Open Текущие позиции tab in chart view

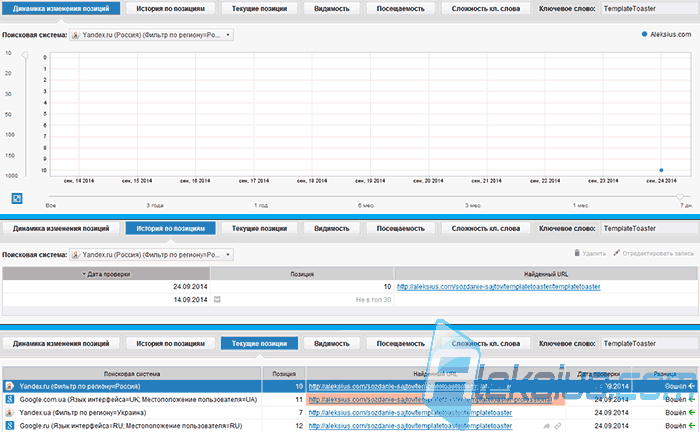coord(259,8)
